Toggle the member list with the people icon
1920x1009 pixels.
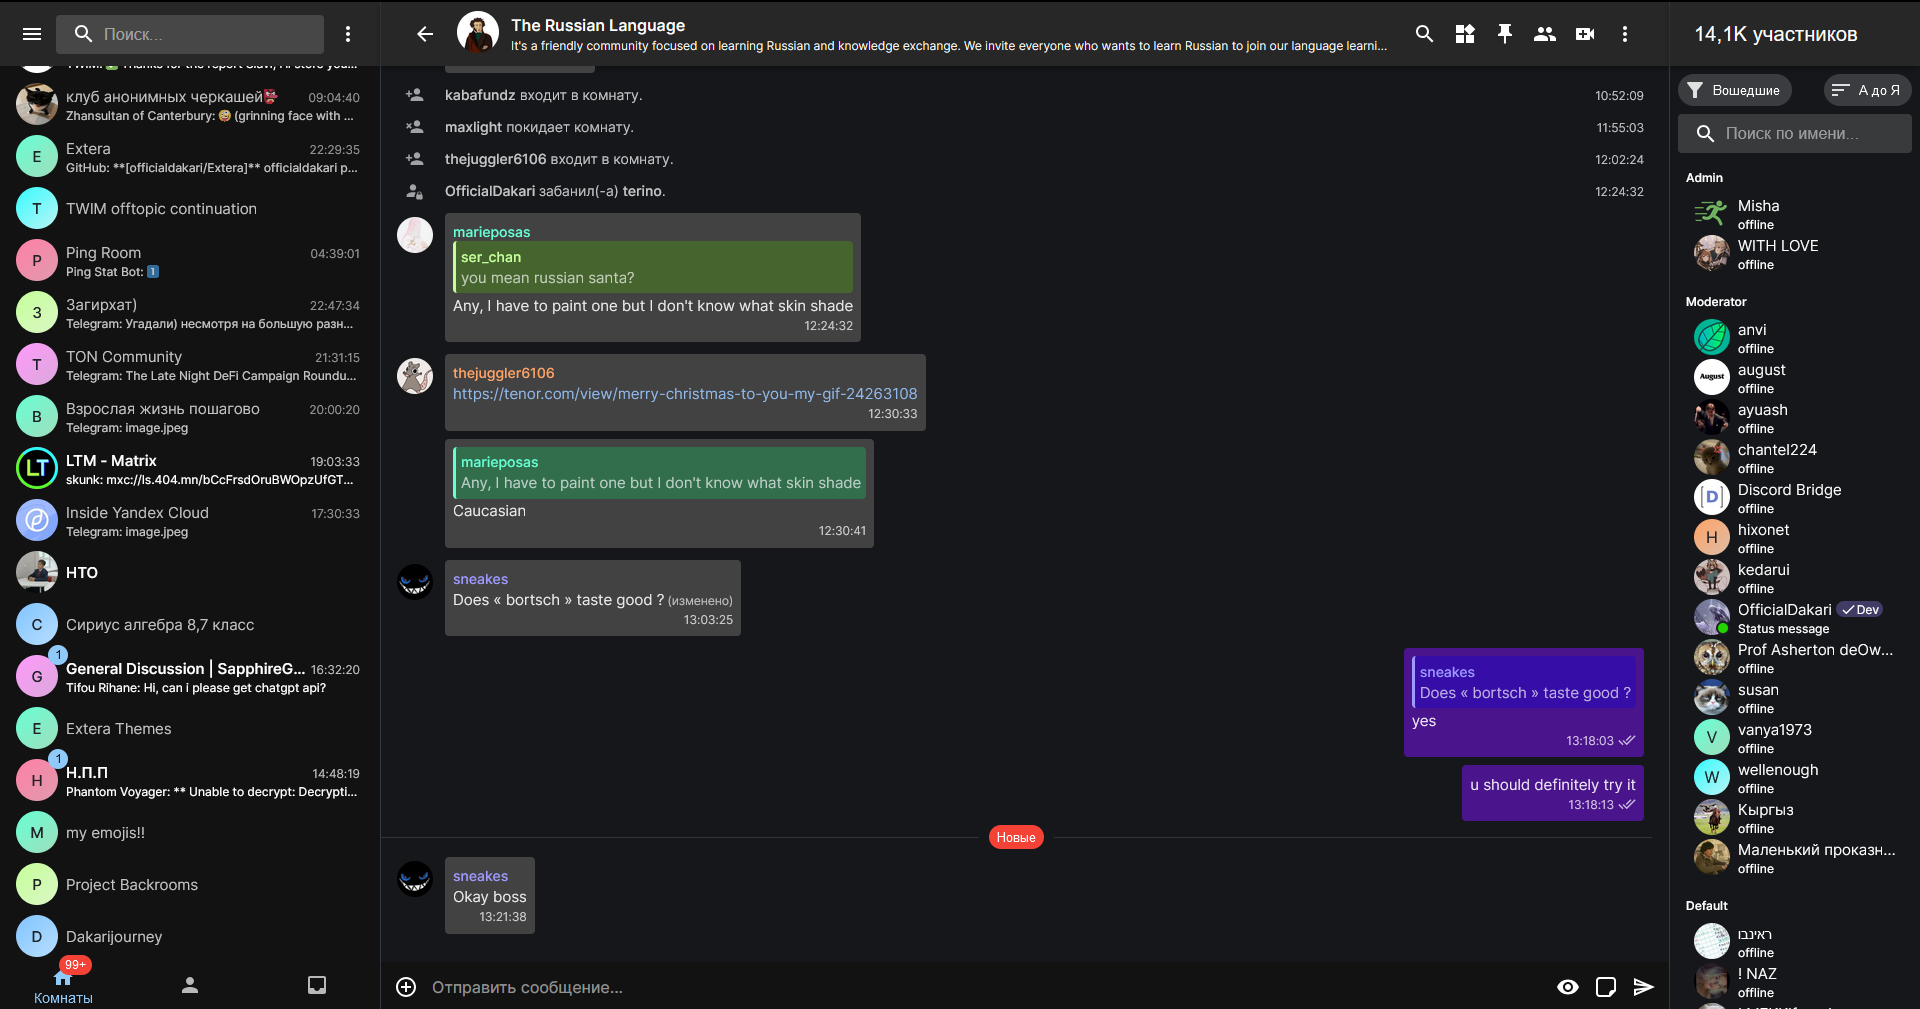pyautogui.click(x=1545, y=34)
